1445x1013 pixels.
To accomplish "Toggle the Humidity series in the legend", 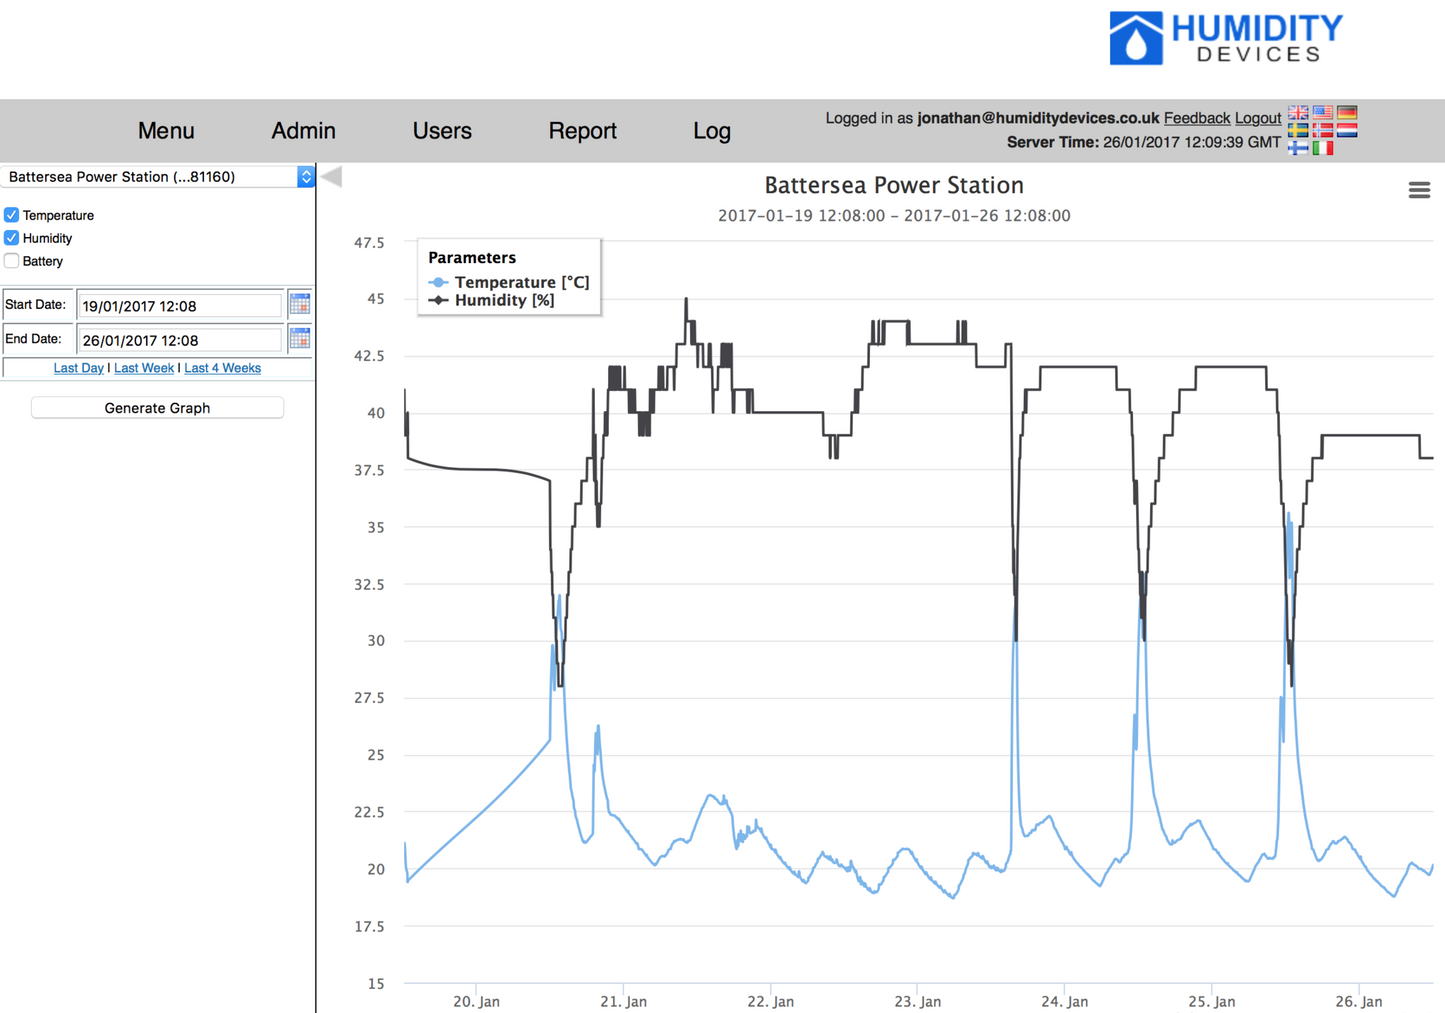I will 491,300.
